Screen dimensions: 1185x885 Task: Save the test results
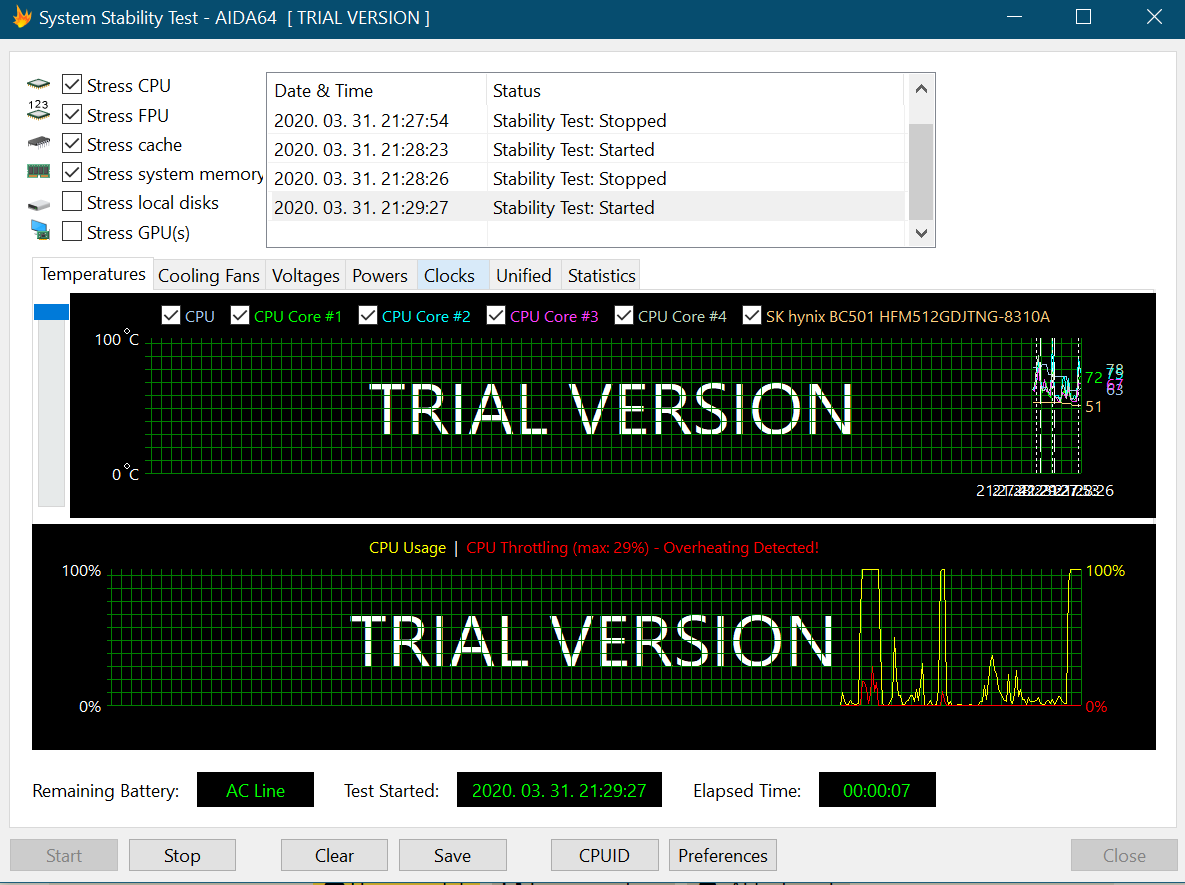[453, 856]
